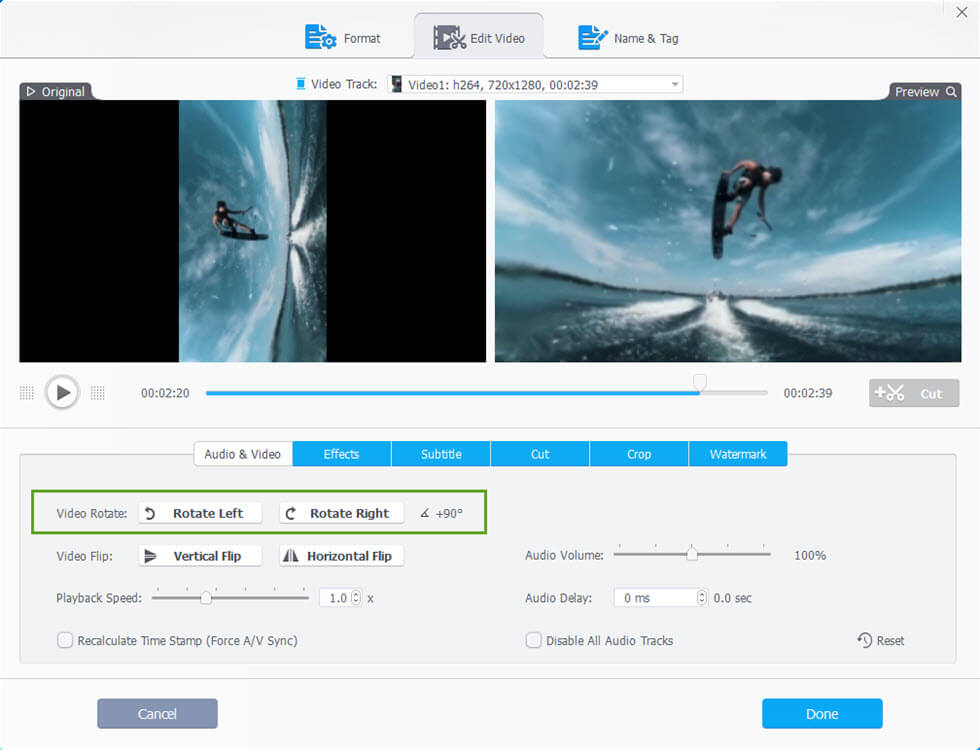
Task: Close the edit dialog with X
Action: (x=961, y=12)
